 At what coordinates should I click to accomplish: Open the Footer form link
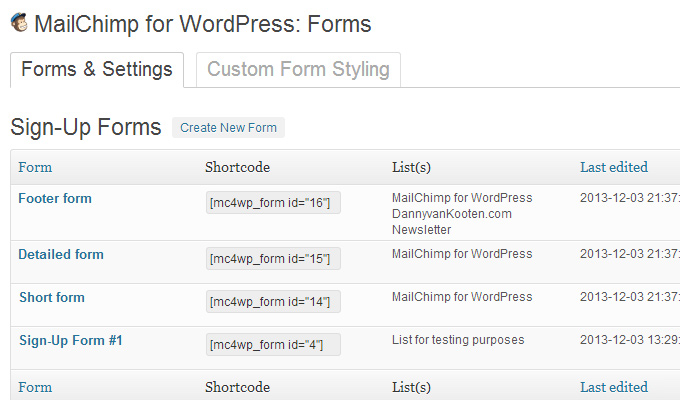pos(55,199)
